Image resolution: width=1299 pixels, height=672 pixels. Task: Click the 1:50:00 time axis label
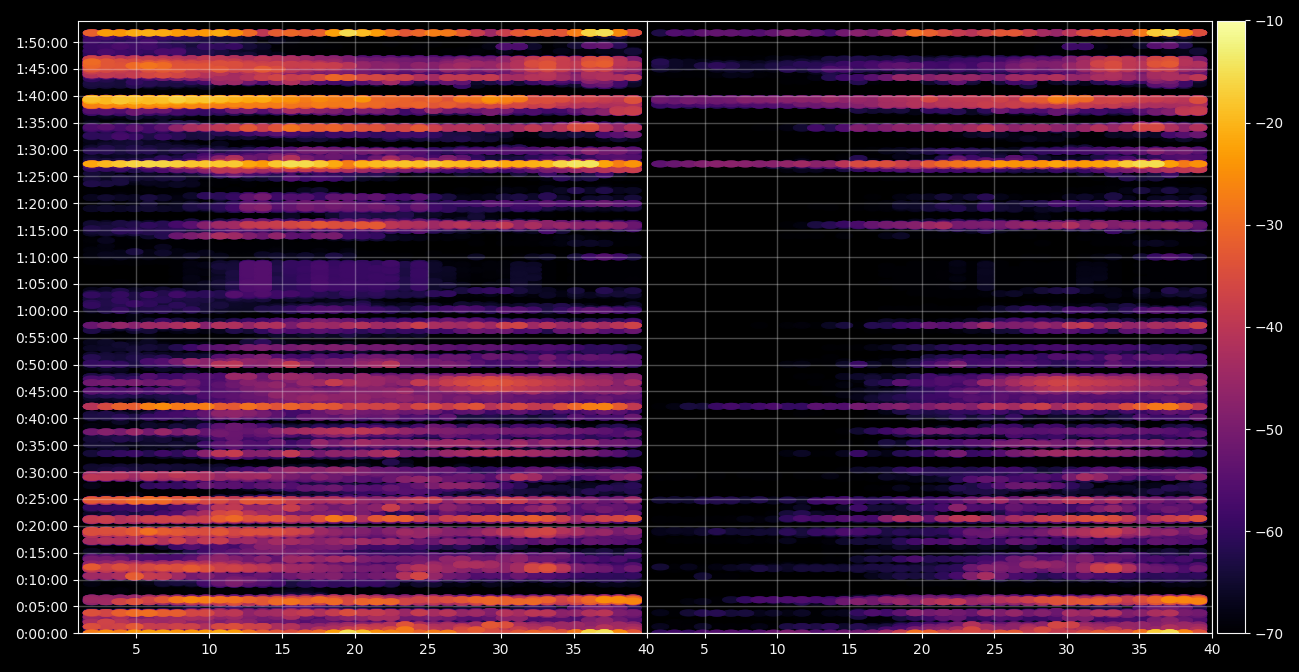[41, 43]
